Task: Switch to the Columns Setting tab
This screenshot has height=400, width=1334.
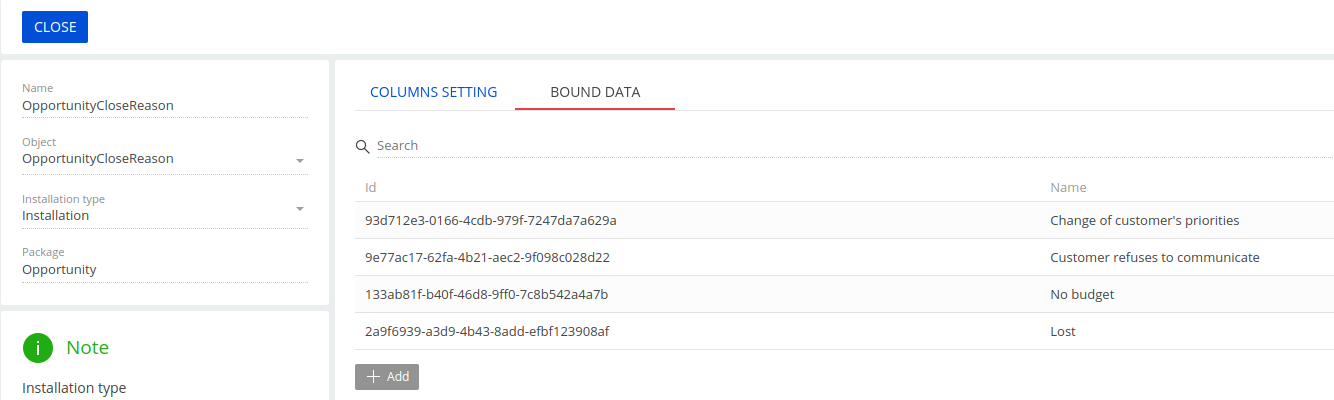Action: (434, 92)
